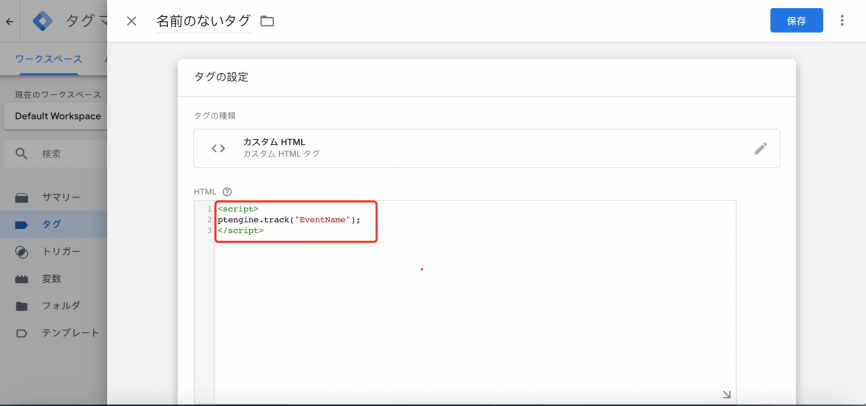Click the Google Tag Manager logo
Viewport: 866px width, 406px height.
[43, 22]
